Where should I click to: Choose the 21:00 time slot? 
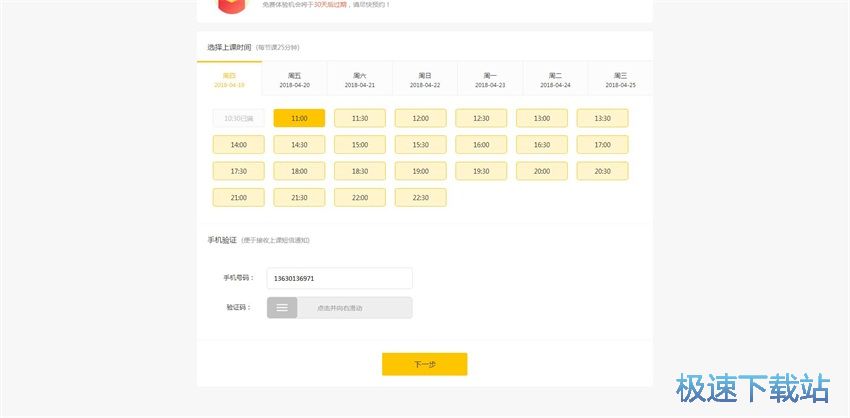(239, 198)
